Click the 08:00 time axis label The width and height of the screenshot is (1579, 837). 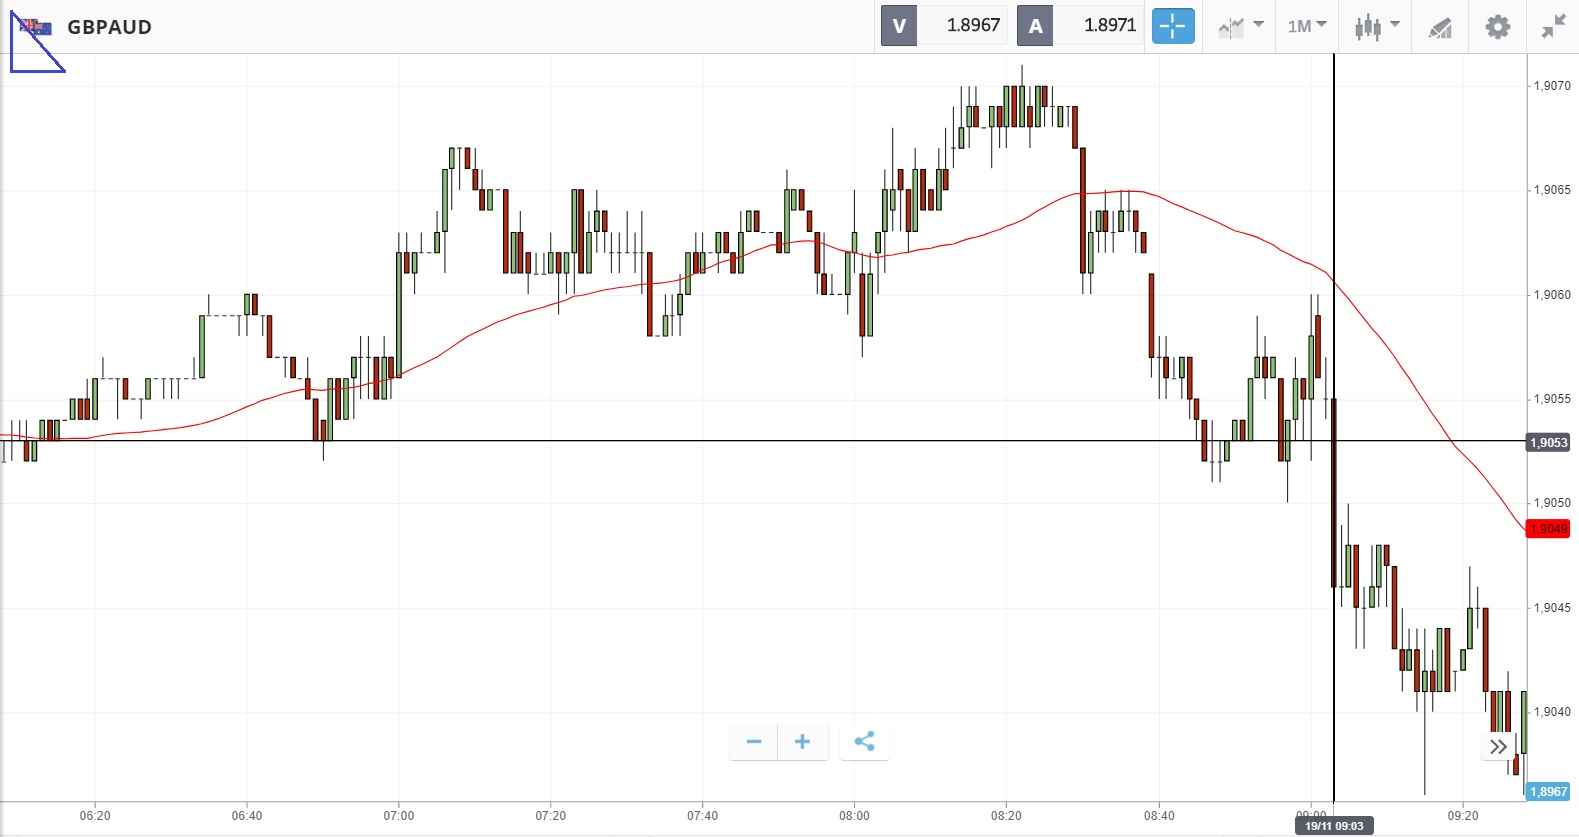point(854,816)
